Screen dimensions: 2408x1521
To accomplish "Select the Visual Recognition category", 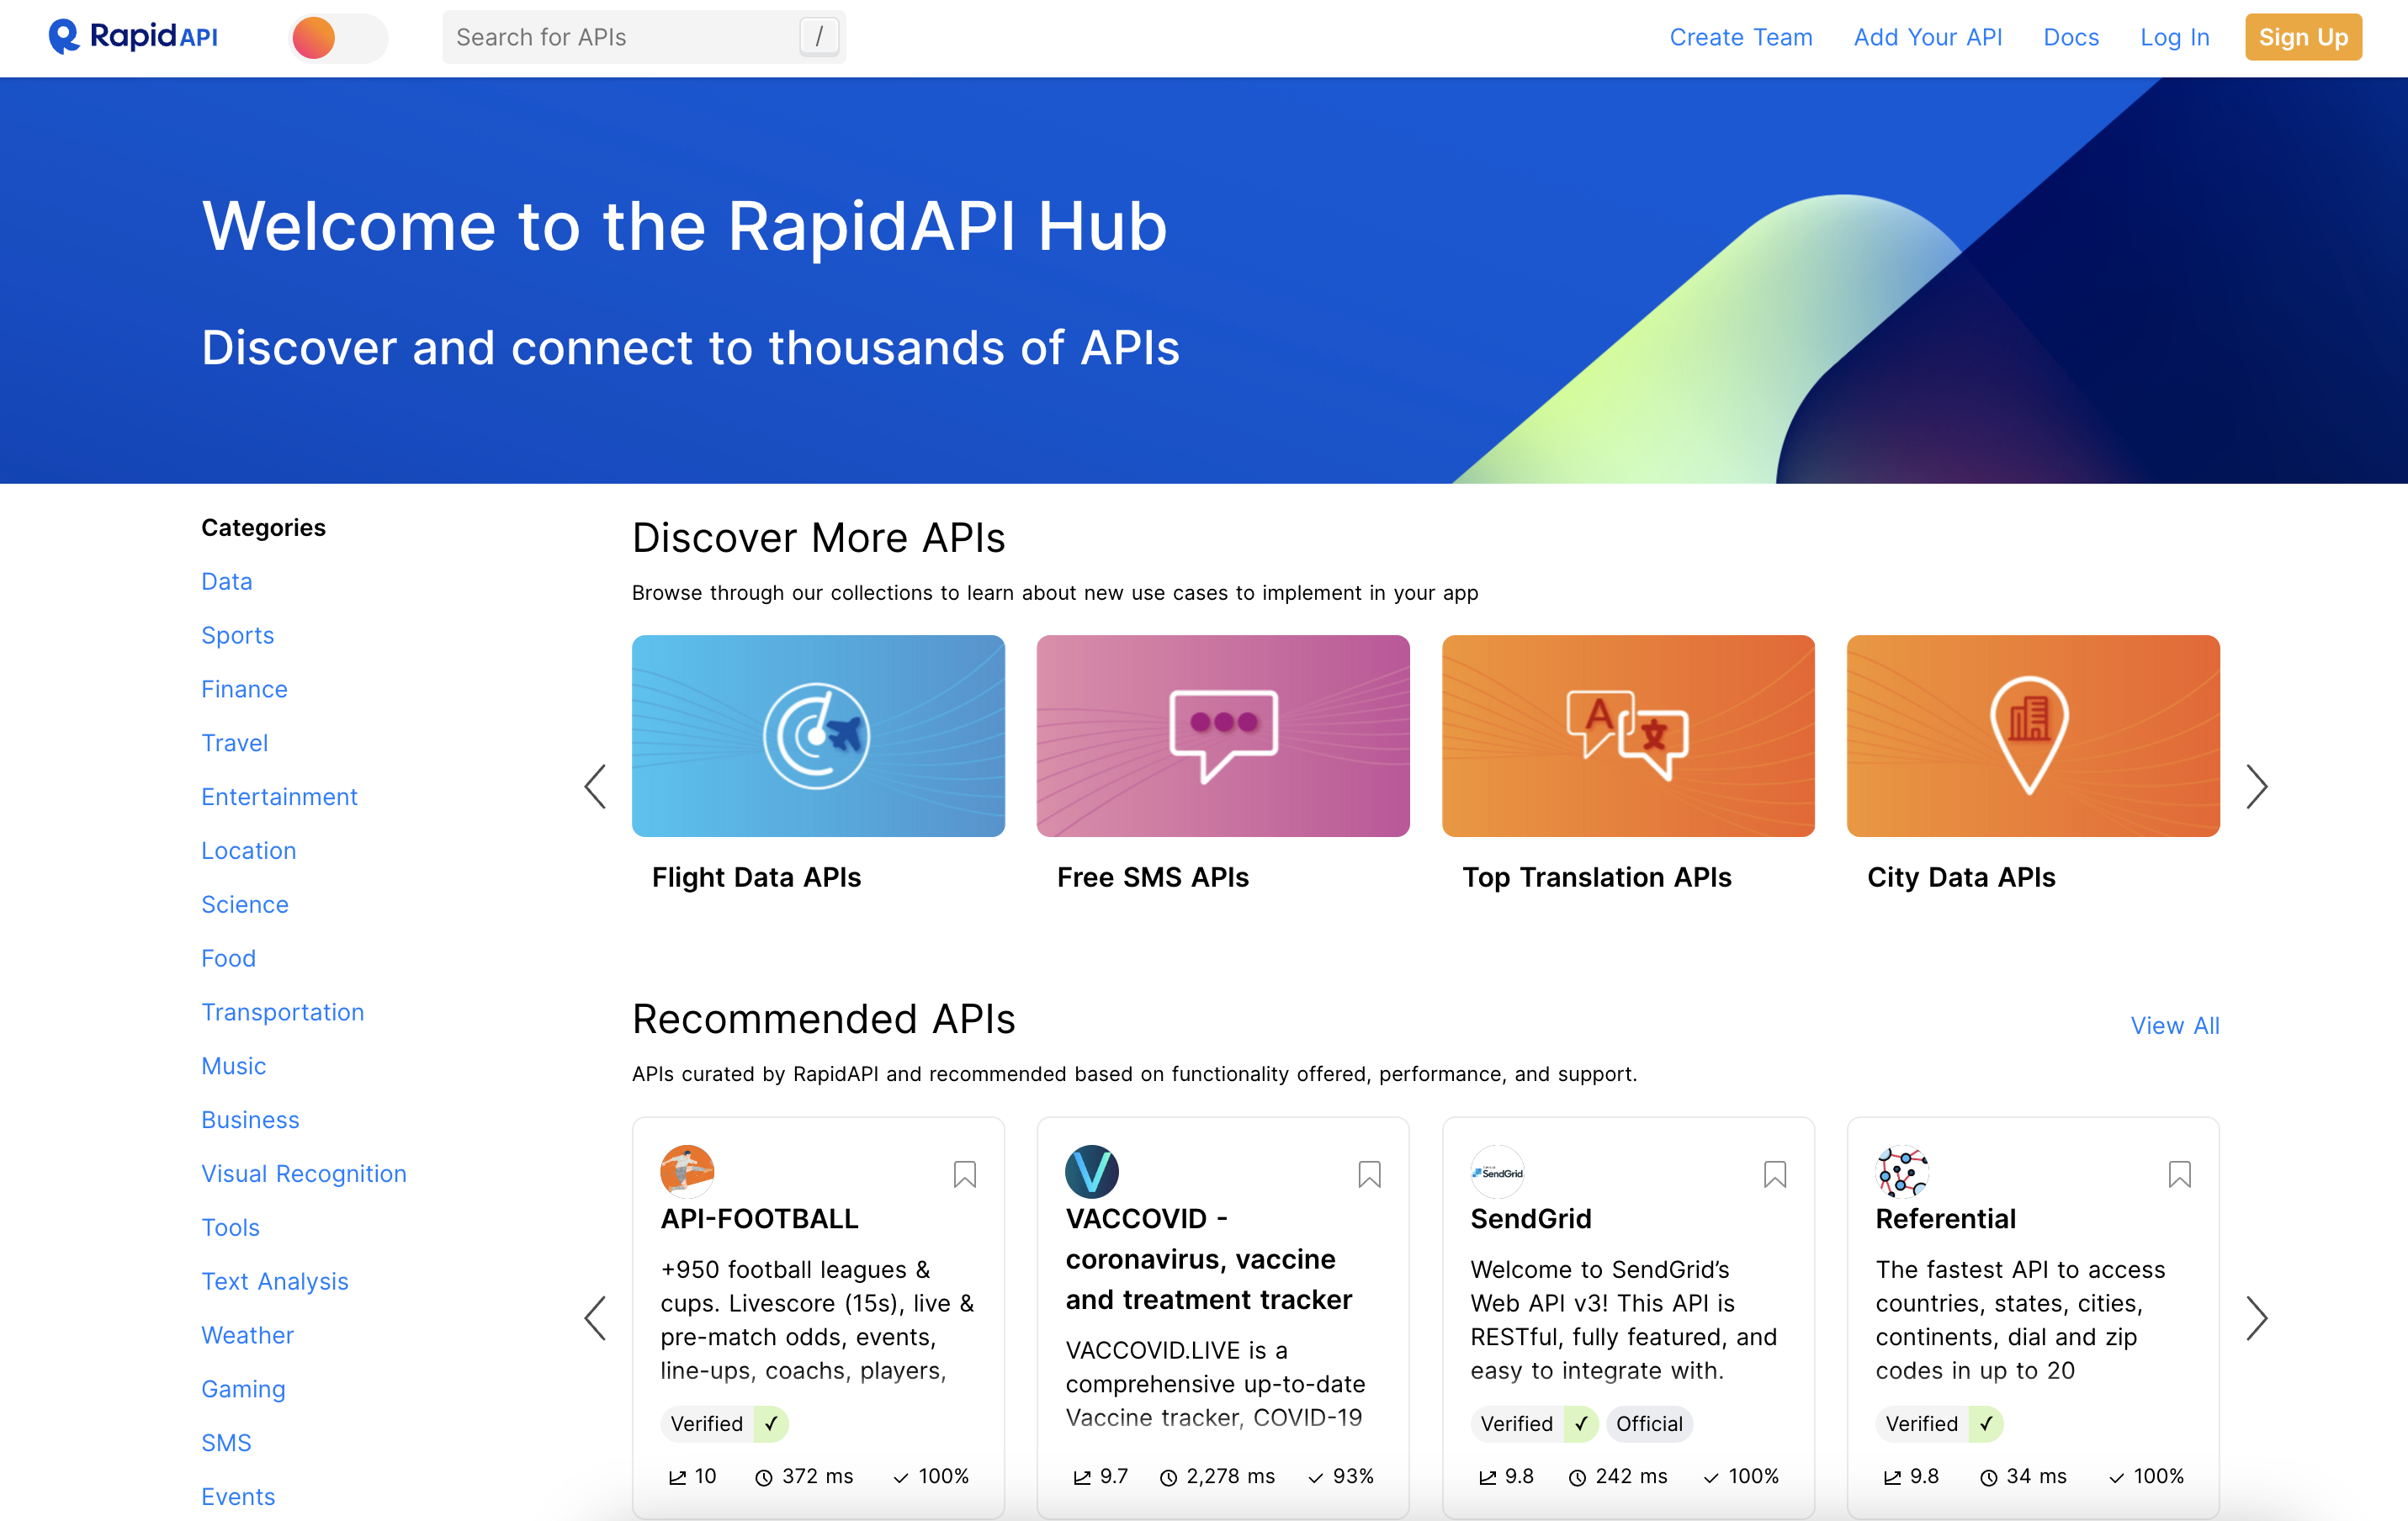I will click(x=304, y=1173).
